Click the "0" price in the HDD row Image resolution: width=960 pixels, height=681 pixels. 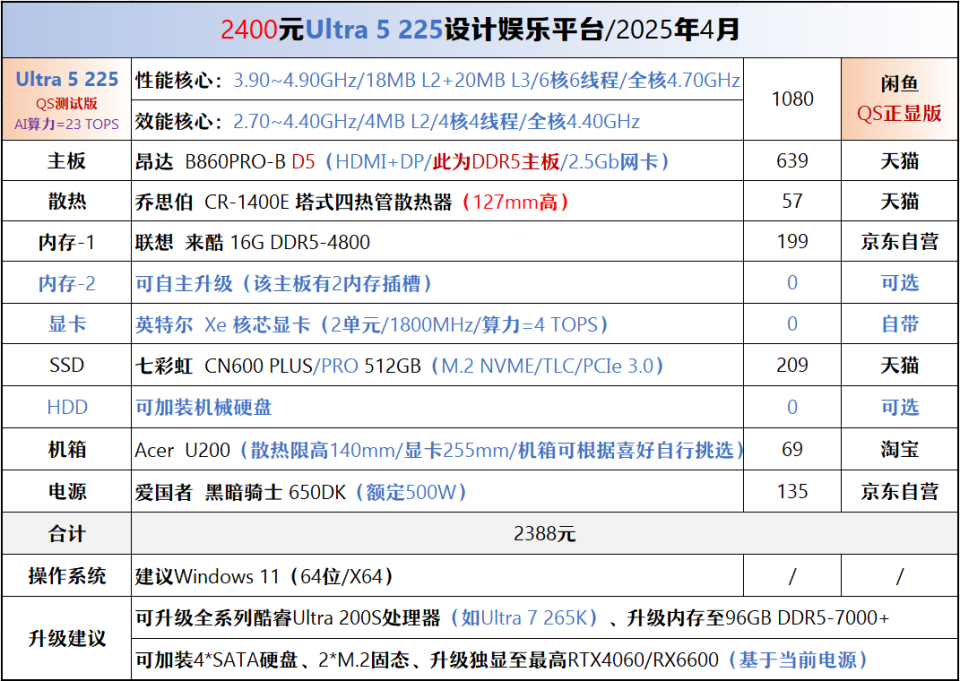[x=792, y=407]
